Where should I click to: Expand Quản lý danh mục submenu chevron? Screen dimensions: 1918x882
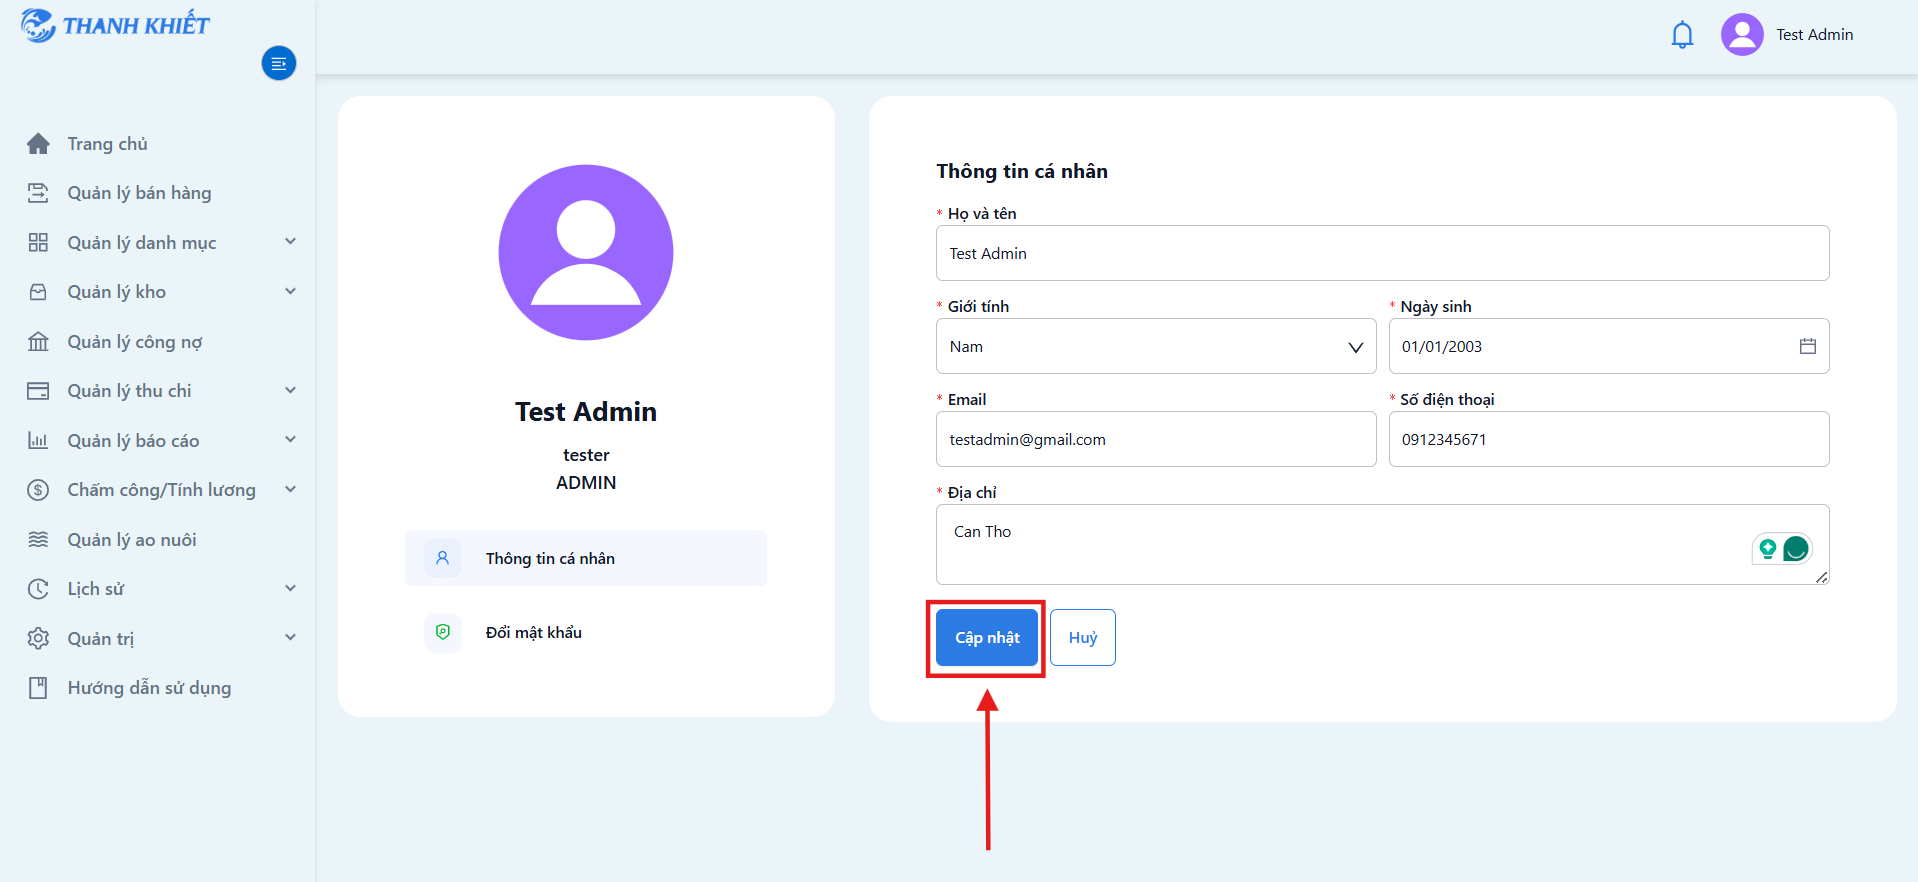point(291,241)
